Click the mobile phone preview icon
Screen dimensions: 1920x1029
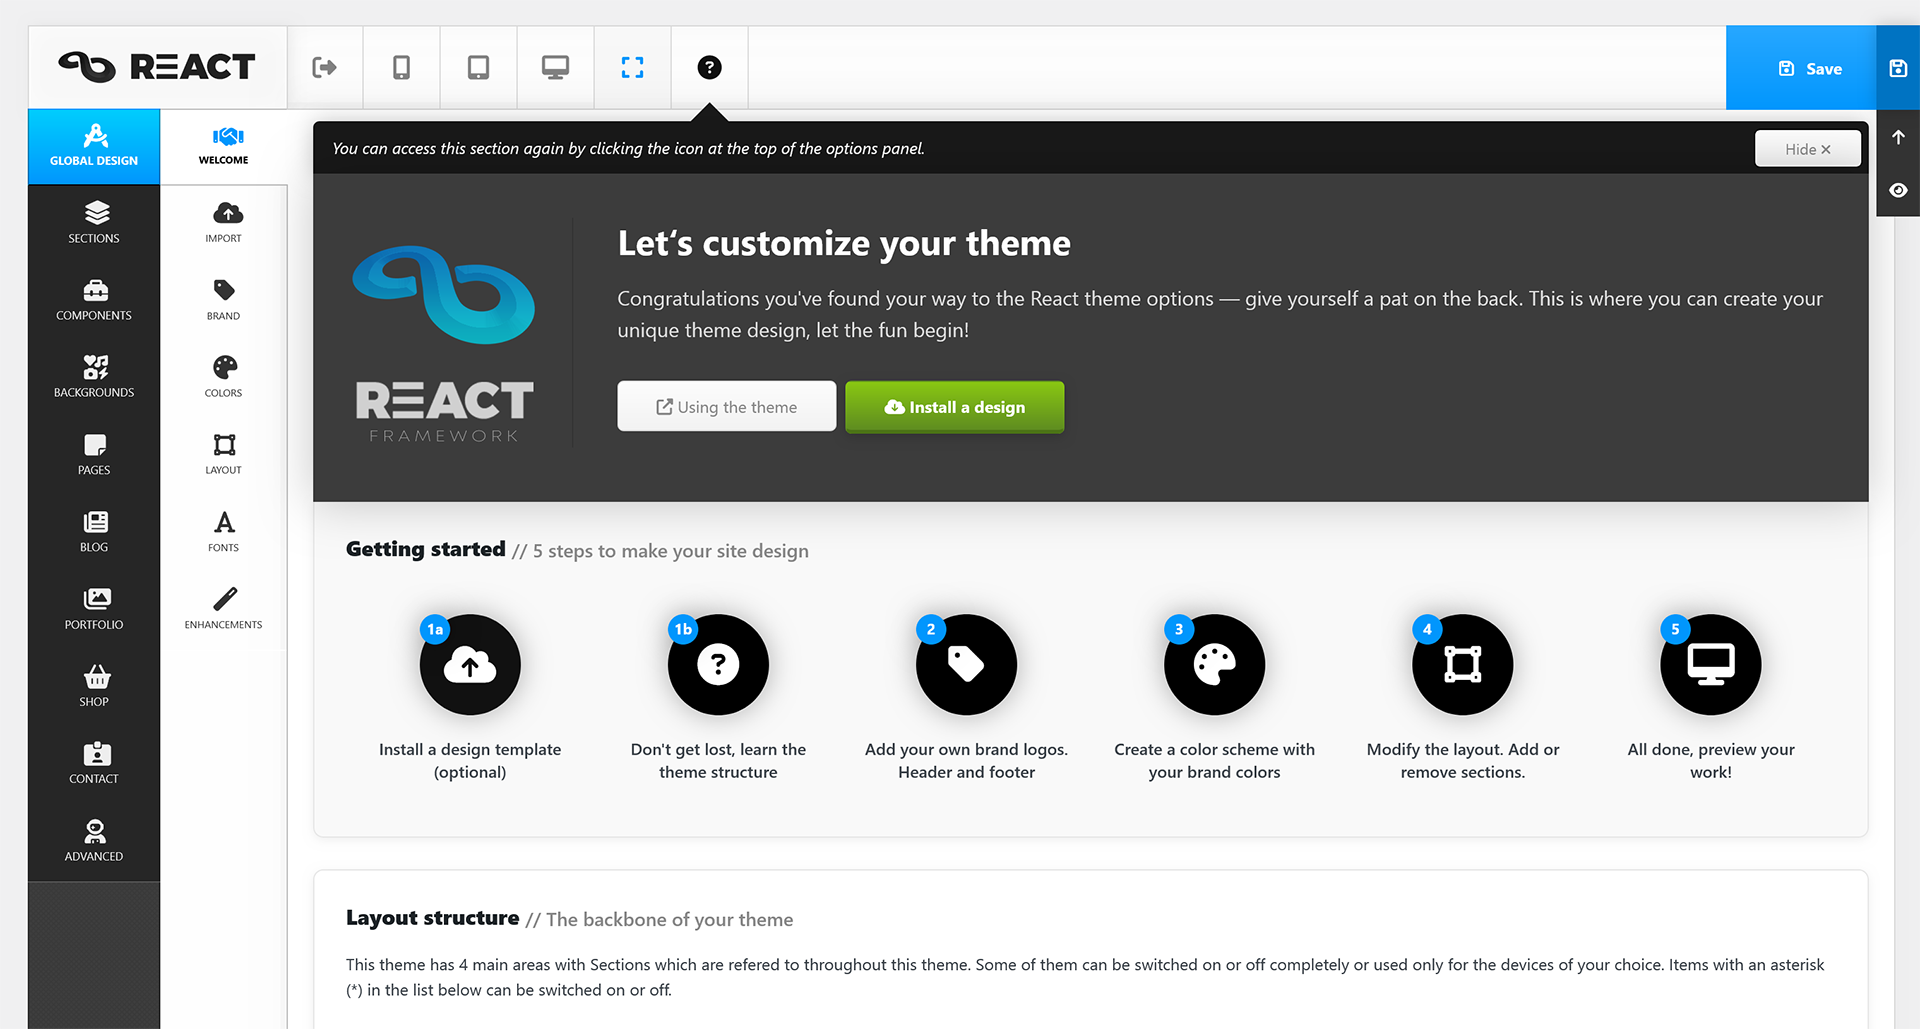[x=401, y=68]
